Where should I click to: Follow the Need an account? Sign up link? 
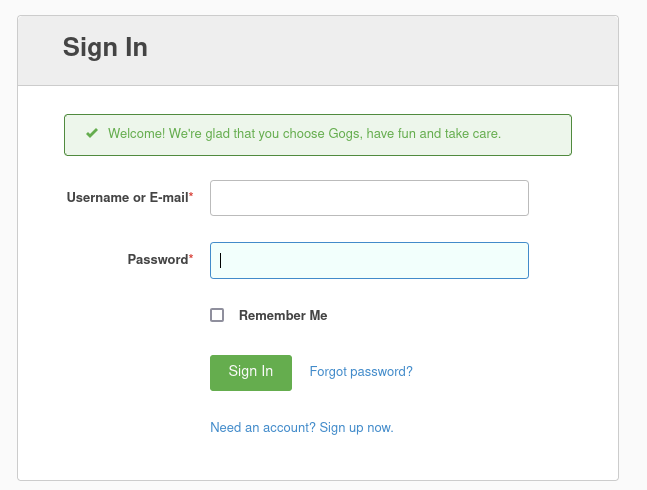301,427
